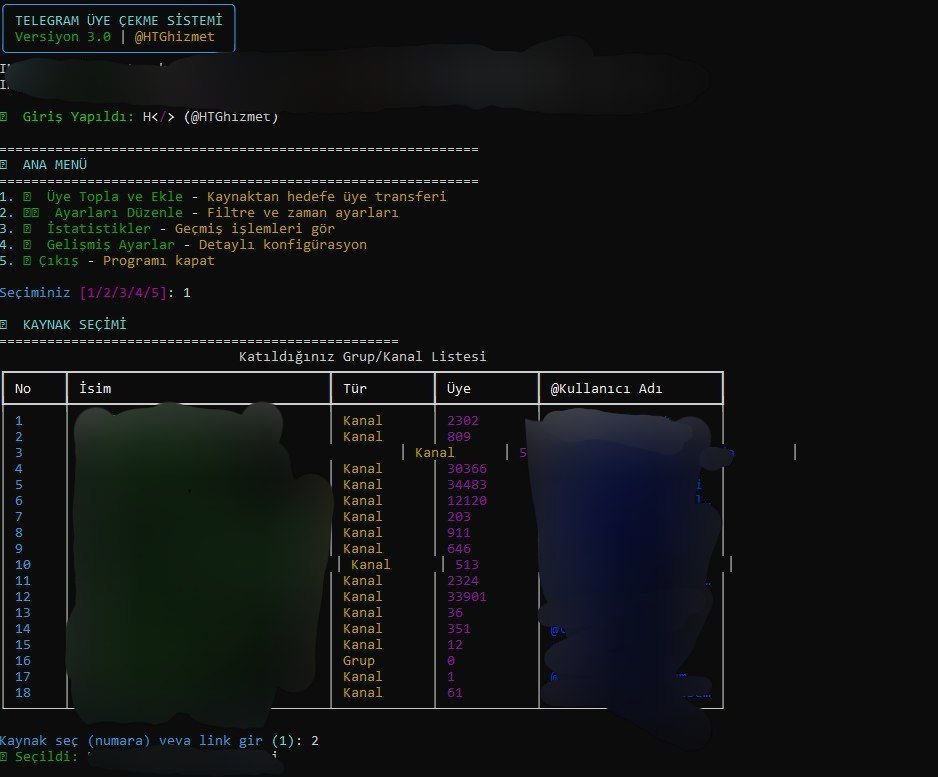Click the "[1/2/3/4/5]" options text
Image resolution: width=938 pixels, height=777 pixels.
pyautogui.click(x=123, y=292)
